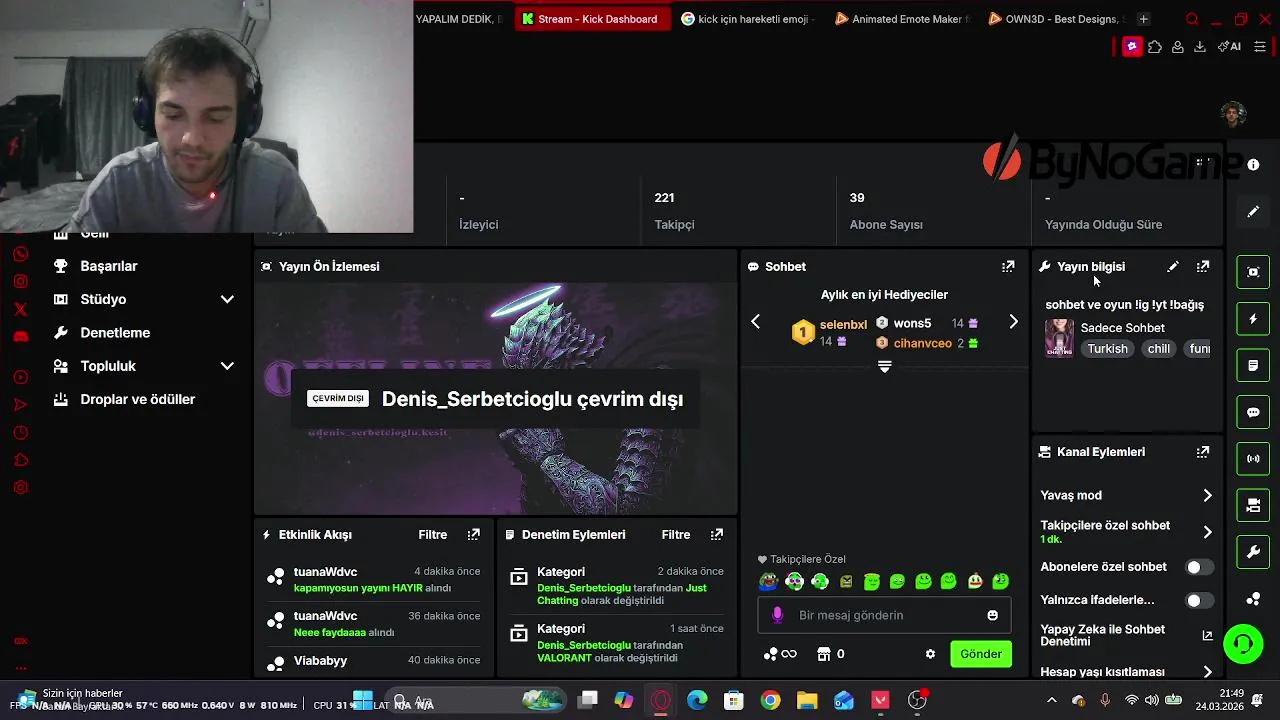Pop out the Sohbet chat panel

[x=1008, y=267]
